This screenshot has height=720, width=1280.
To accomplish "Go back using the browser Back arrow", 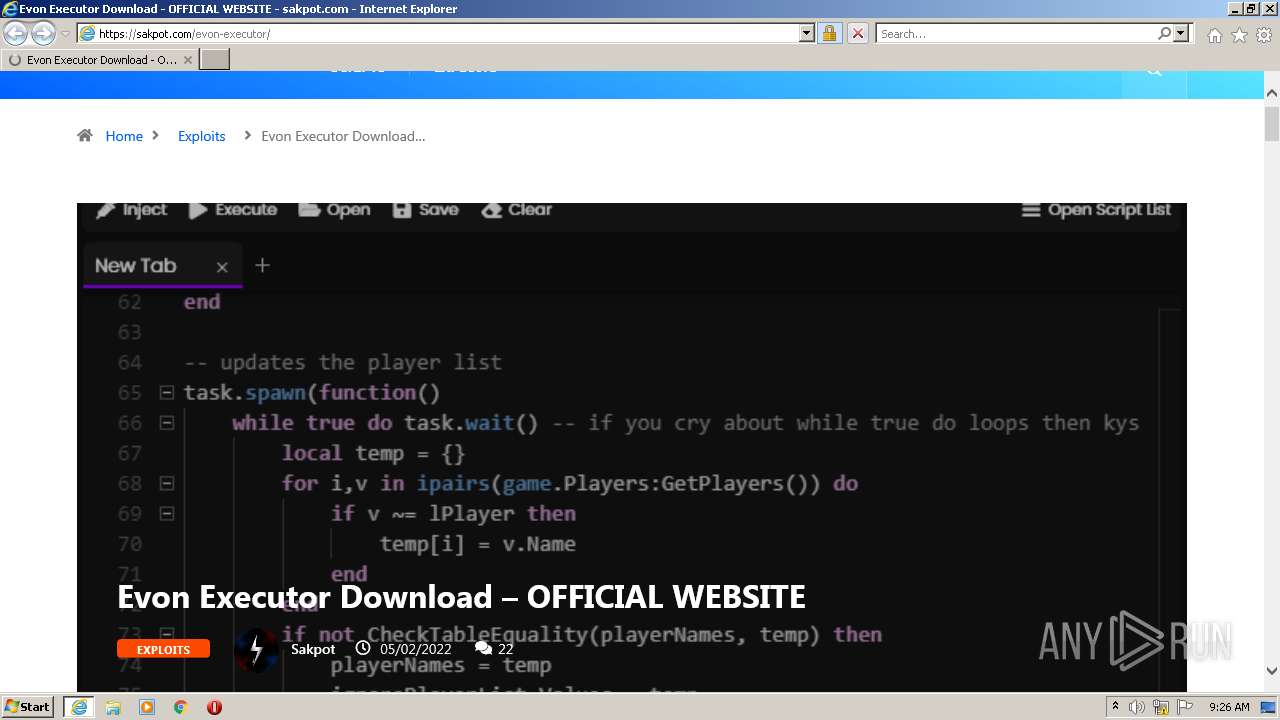I will (16, 33).
